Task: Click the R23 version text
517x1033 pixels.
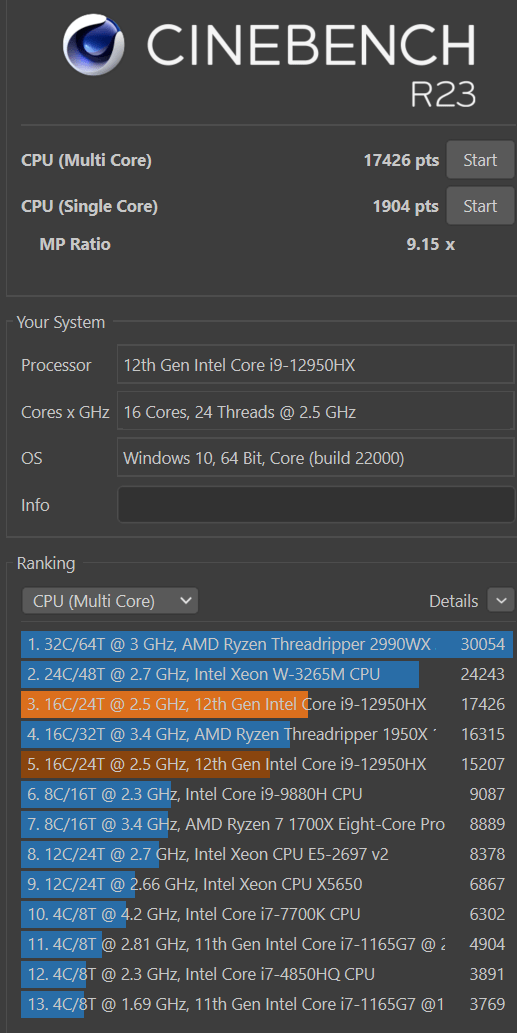Action: [x=443, y=94]
